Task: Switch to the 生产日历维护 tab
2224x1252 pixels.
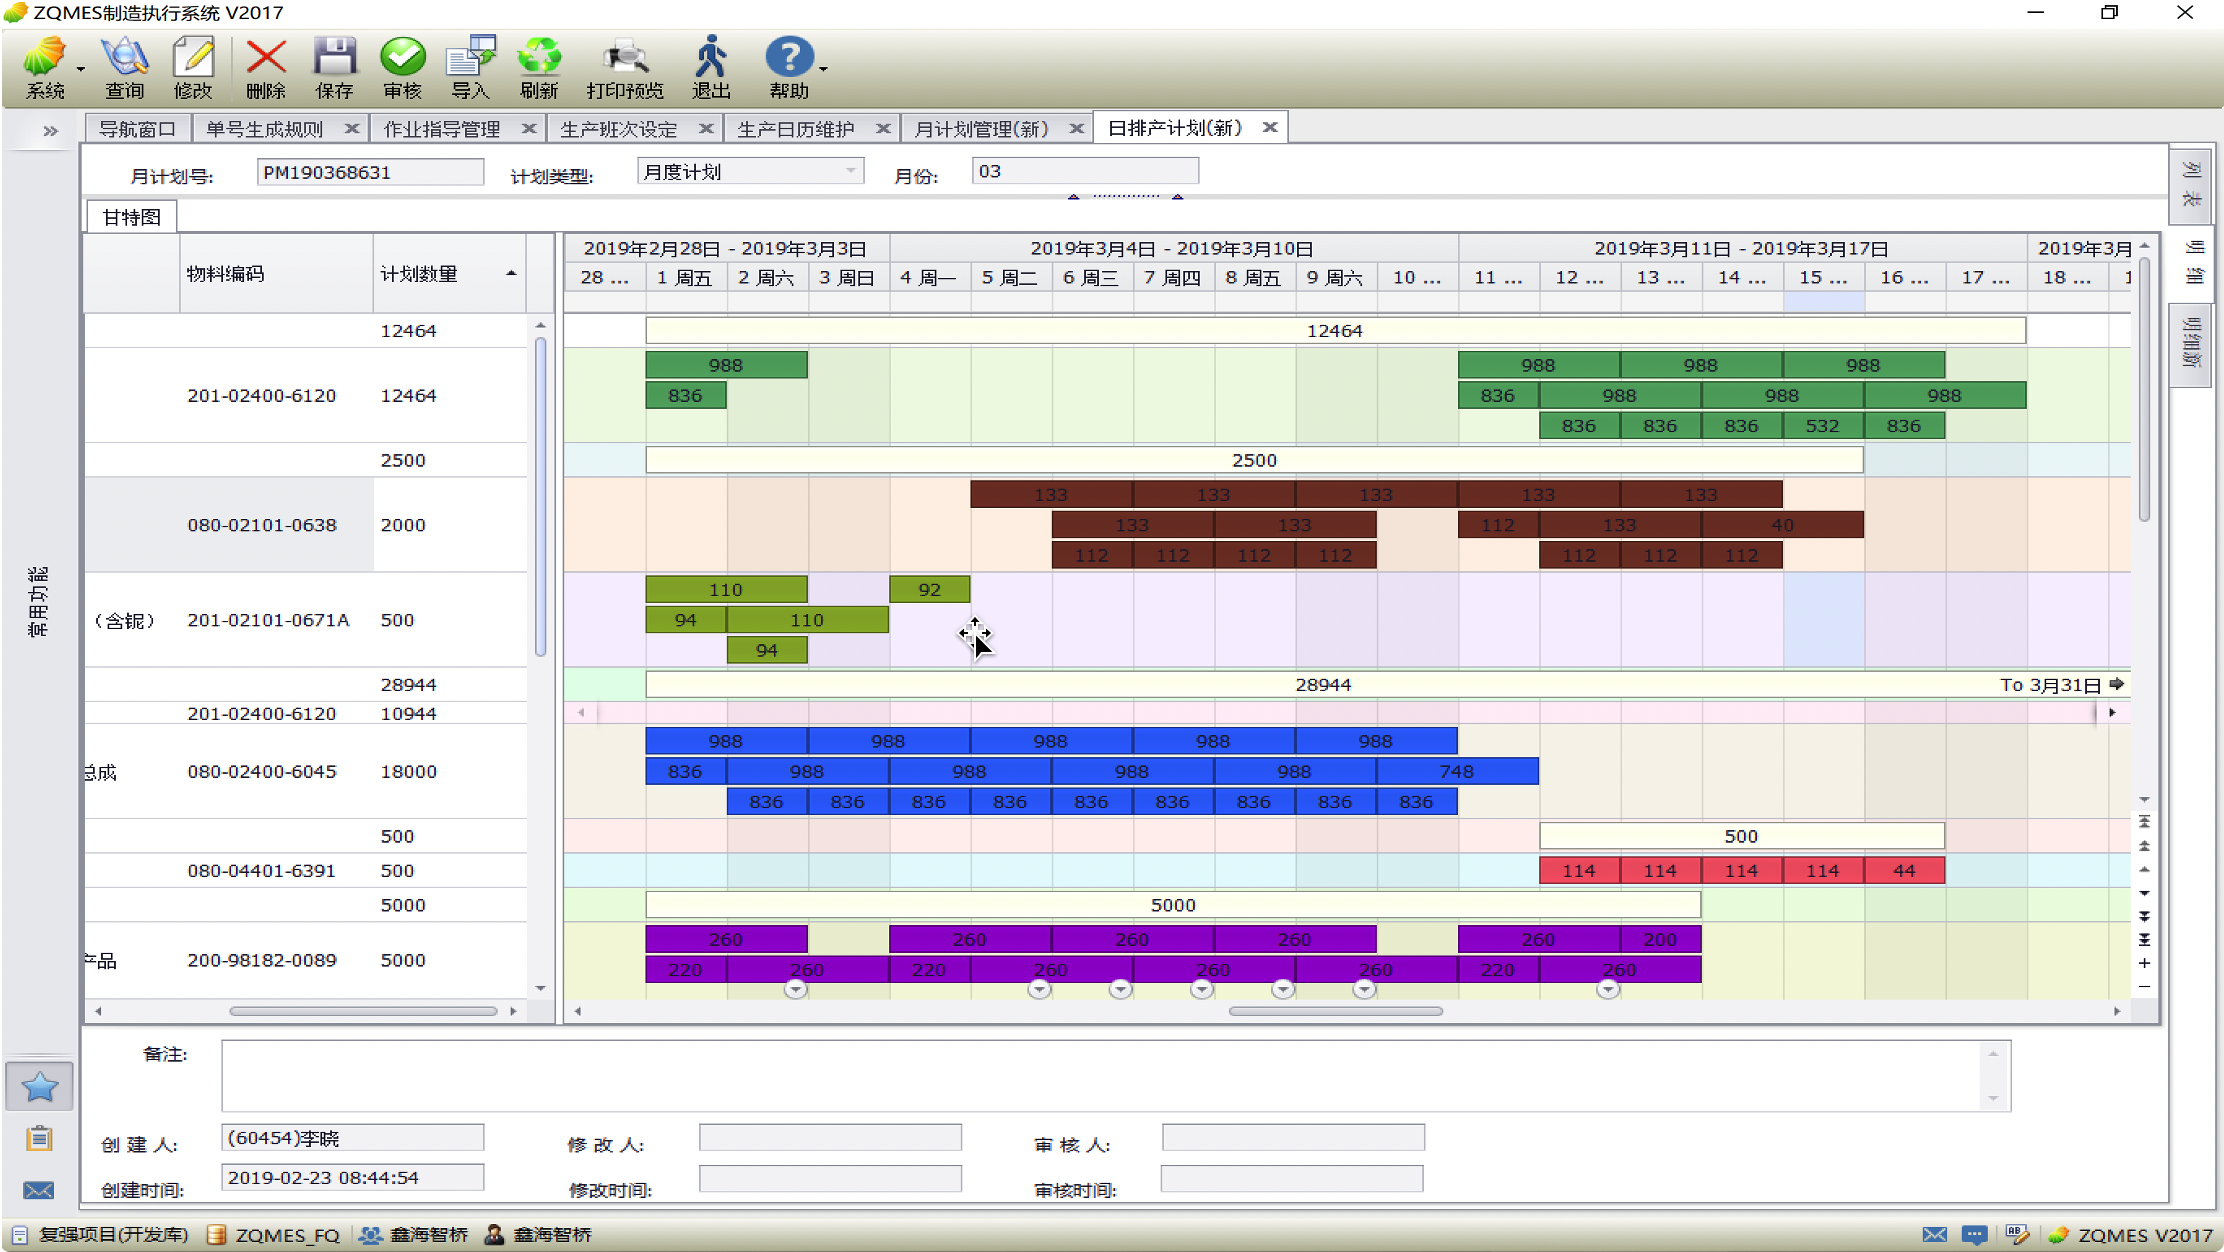Action: 795,129
